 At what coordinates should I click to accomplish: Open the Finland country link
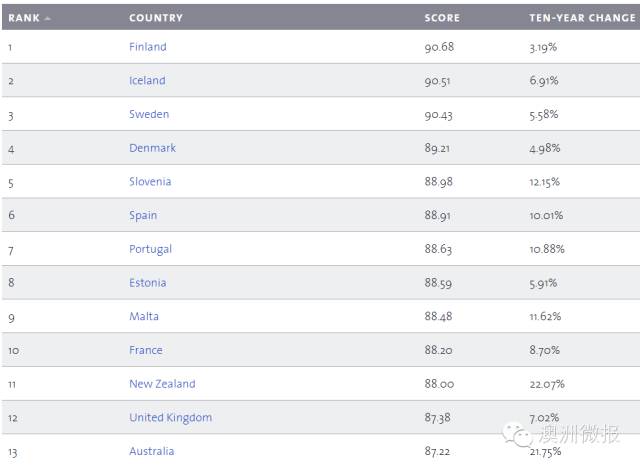[x=148, y=47]
